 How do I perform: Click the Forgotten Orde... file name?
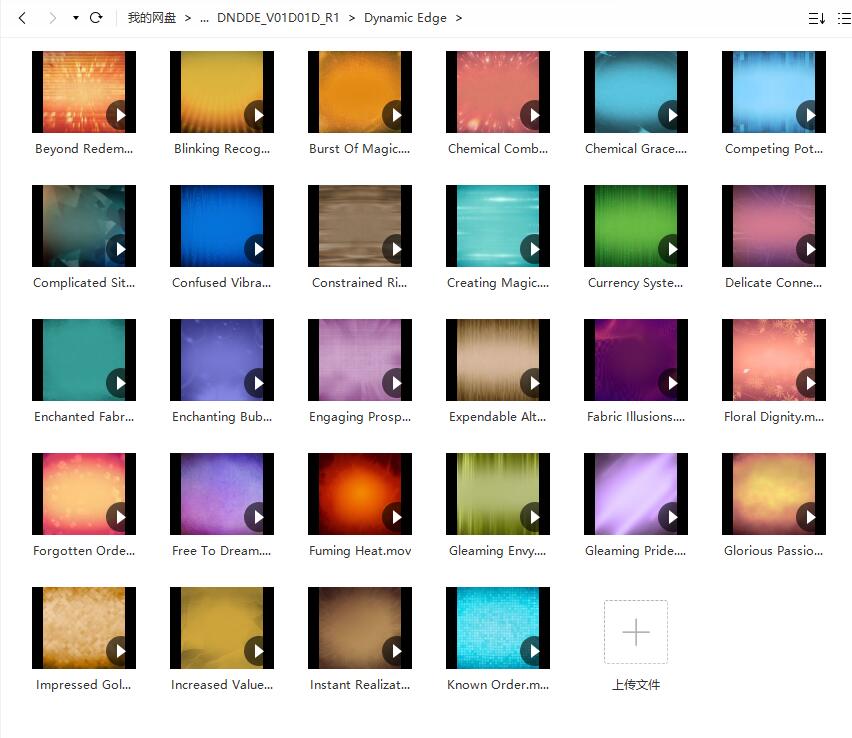pos(84,551)
